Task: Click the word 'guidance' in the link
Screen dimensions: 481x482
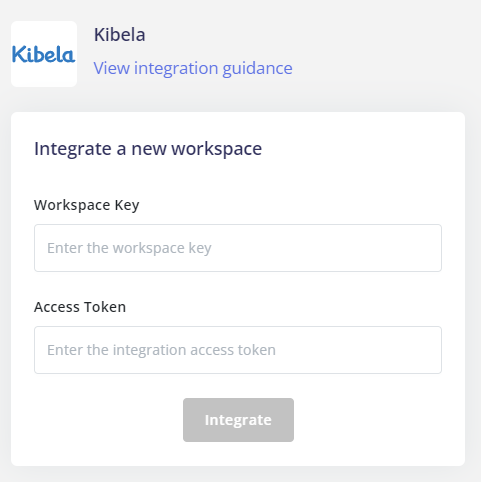Action: (257, 68)
